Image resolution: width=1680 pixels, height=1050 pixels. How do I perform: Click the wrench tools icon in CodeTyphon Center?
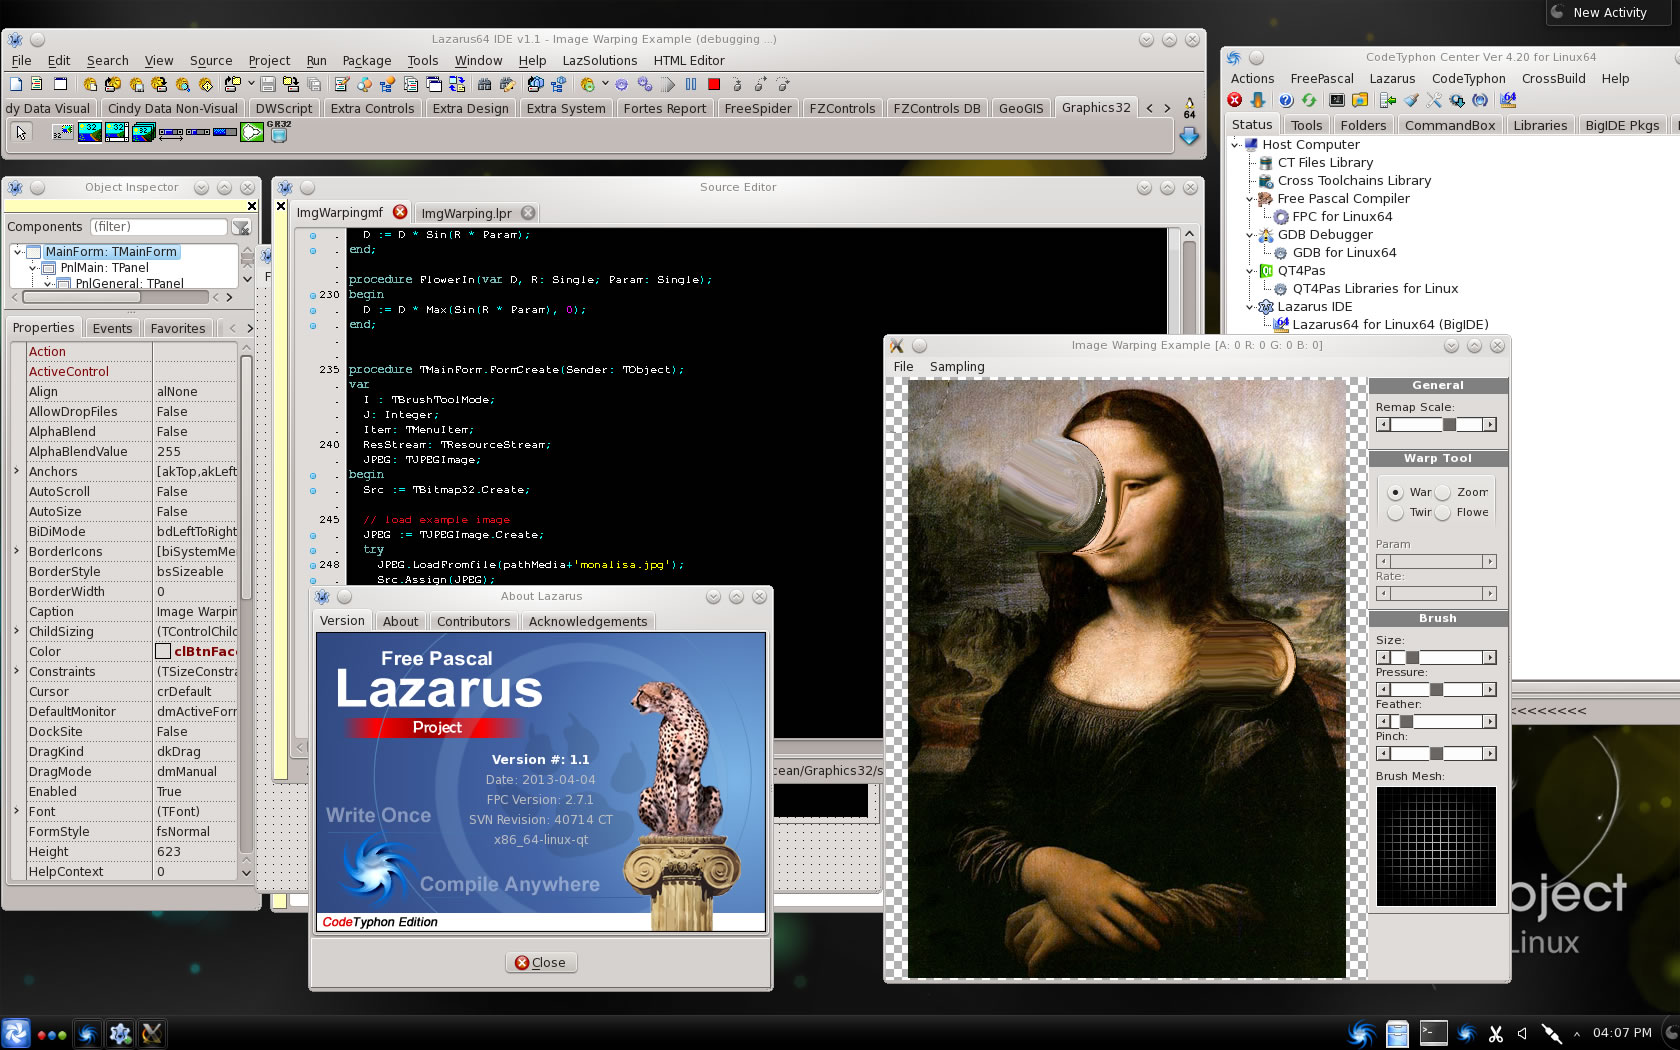(1434, 100)
